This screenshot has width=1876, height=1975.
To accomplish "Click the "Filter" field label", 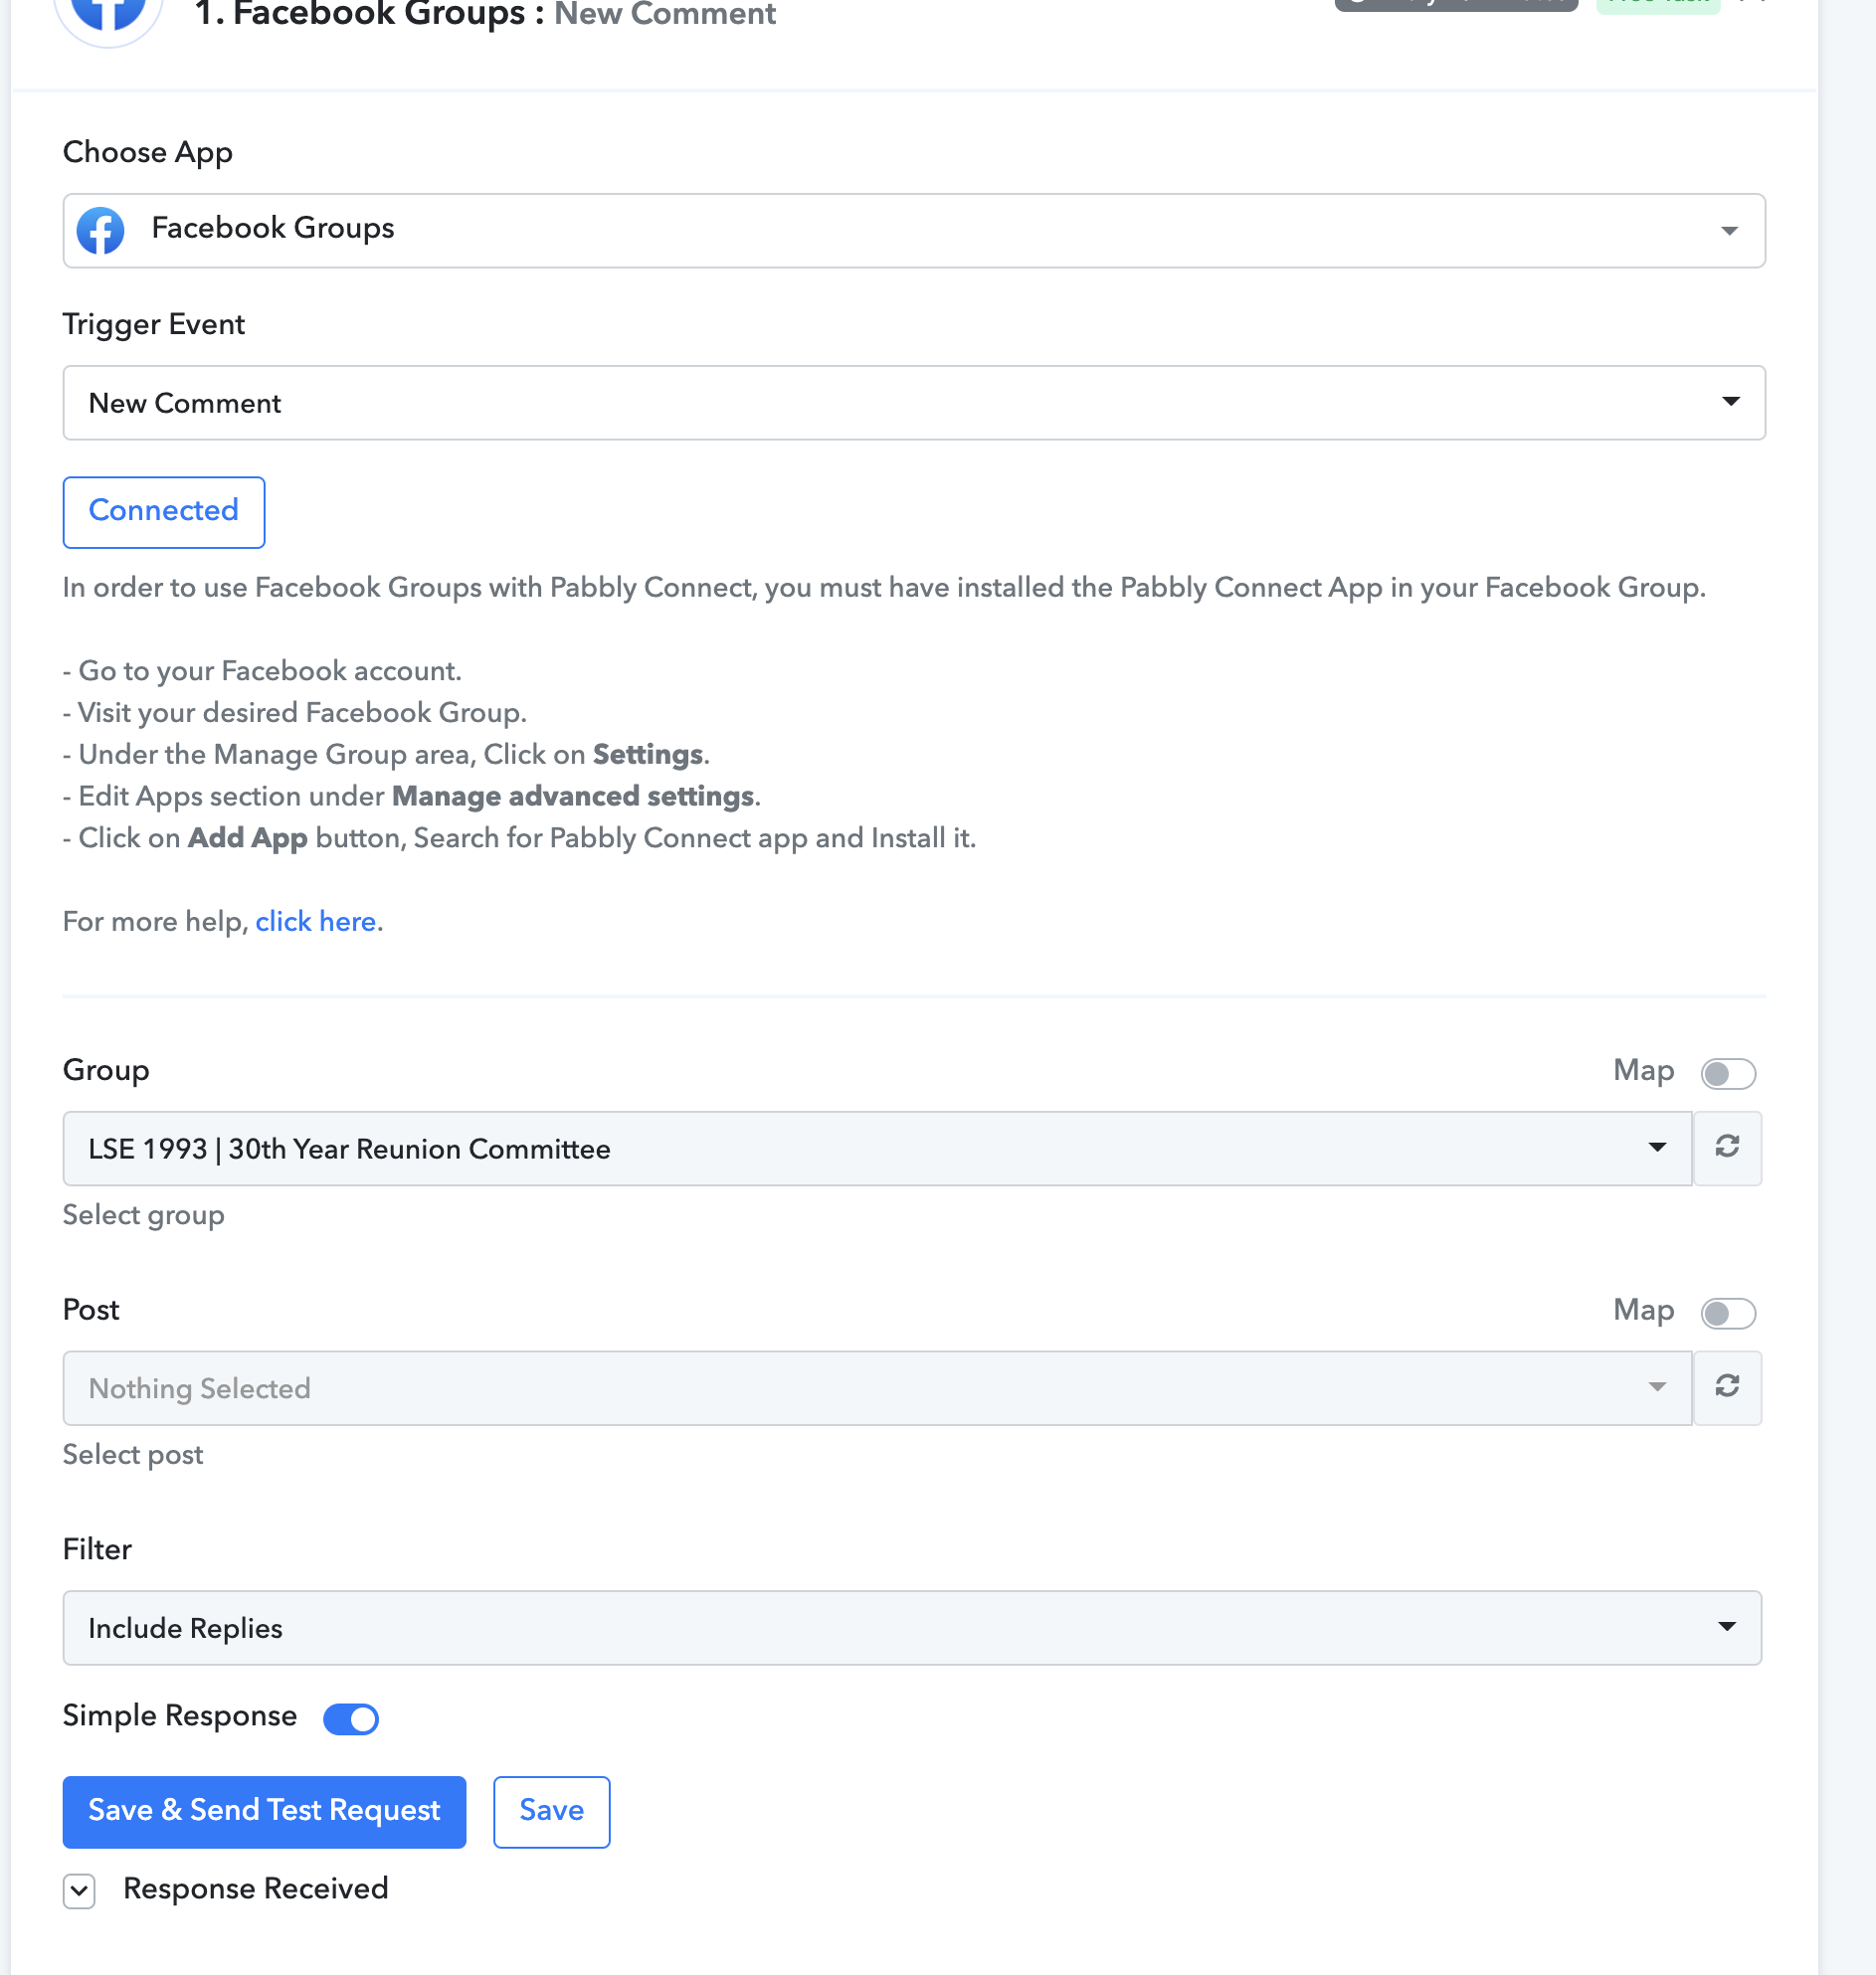I will 97,1549.
